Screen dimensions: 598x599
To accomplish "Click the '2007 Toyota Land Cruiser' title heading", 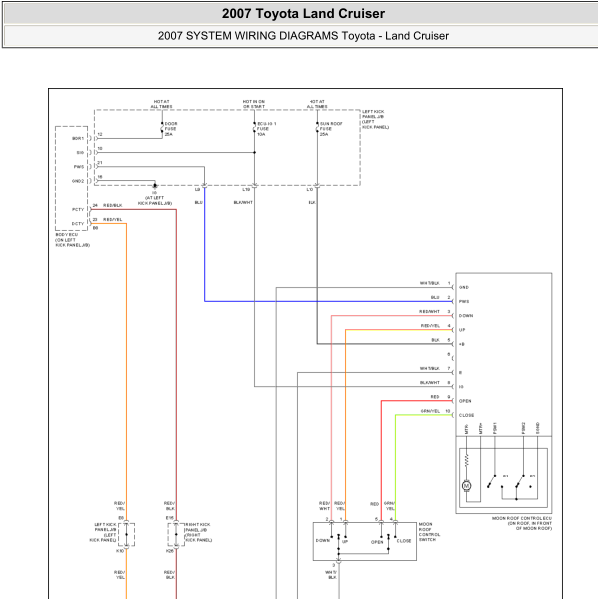I will 303,14.
